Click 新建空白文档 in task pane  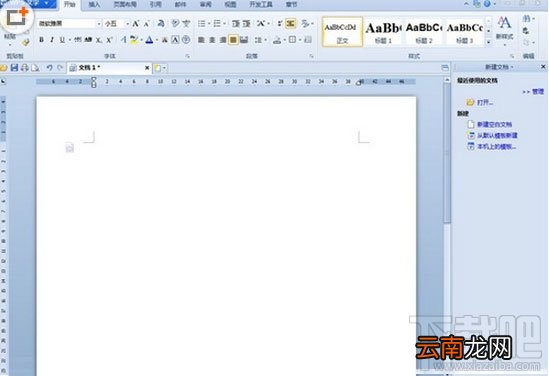pos(494,124)
